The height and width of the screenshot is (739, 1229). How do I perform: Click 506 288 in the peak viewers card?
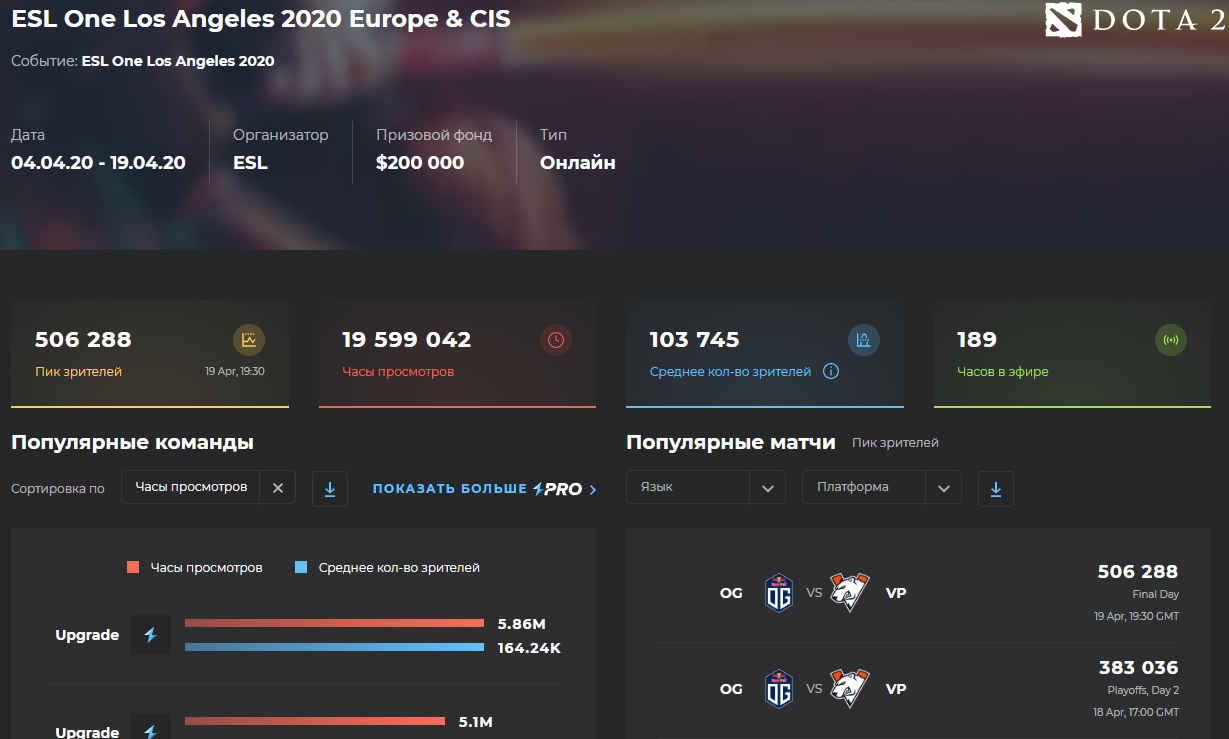83,340
